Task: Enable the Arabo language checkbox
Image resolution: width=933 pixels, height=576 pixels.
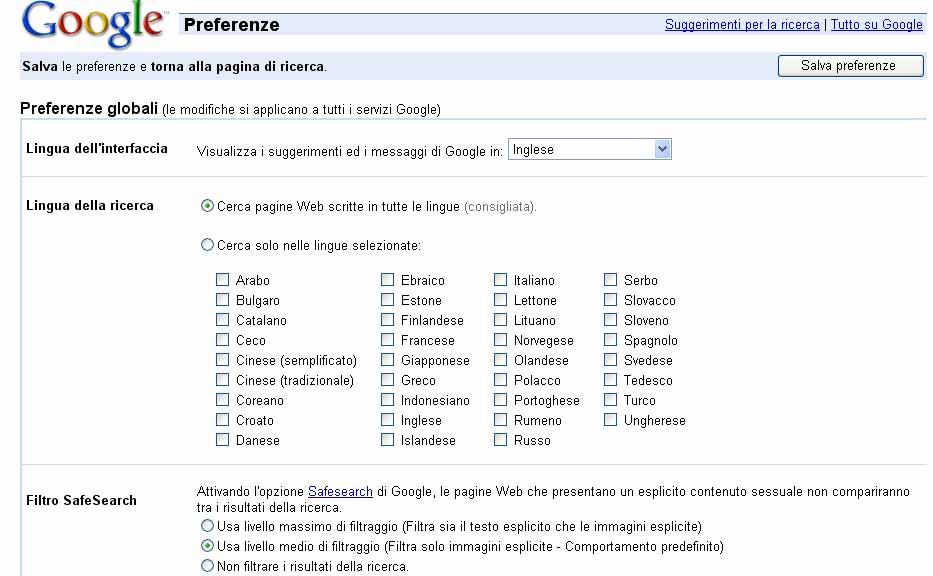Action: click(223, 280)
